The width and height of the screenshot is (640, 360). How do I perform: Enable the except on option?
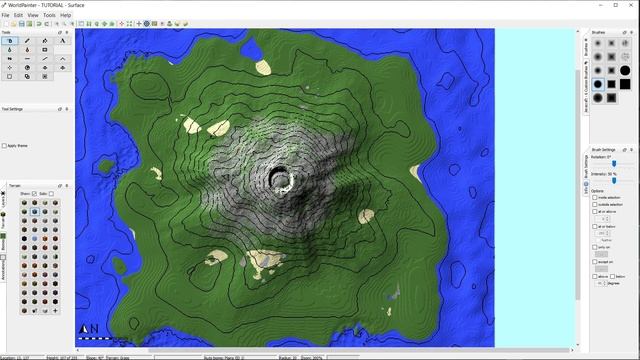click(x=595, y=262)
